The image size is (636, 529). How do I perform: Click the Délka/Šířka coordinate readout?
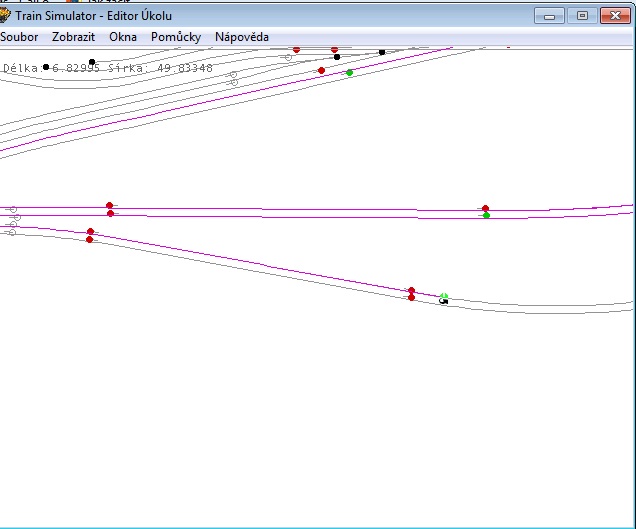click(x=108, y=68)
